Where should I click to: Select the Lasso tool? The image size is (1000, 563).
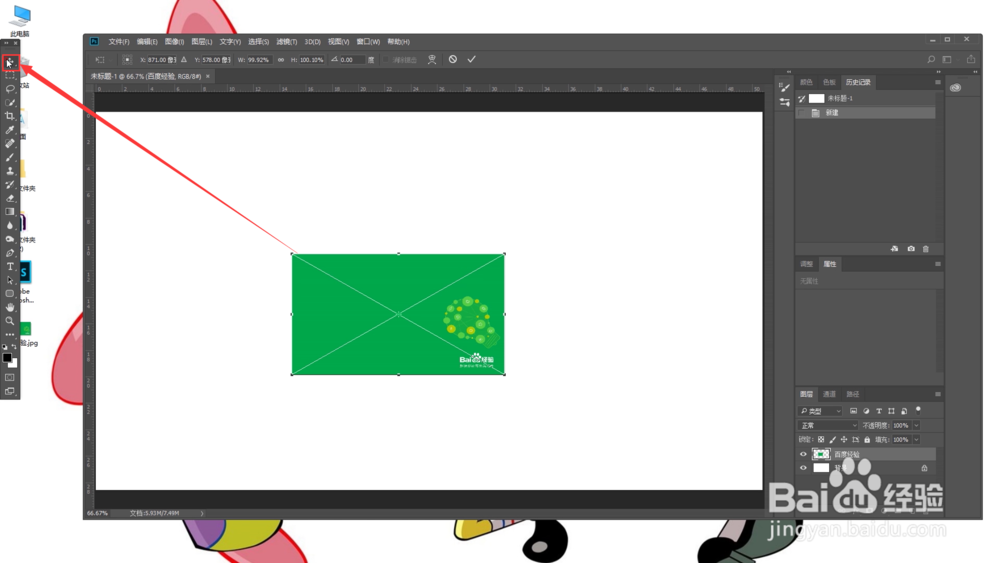[x=10, y=89]
